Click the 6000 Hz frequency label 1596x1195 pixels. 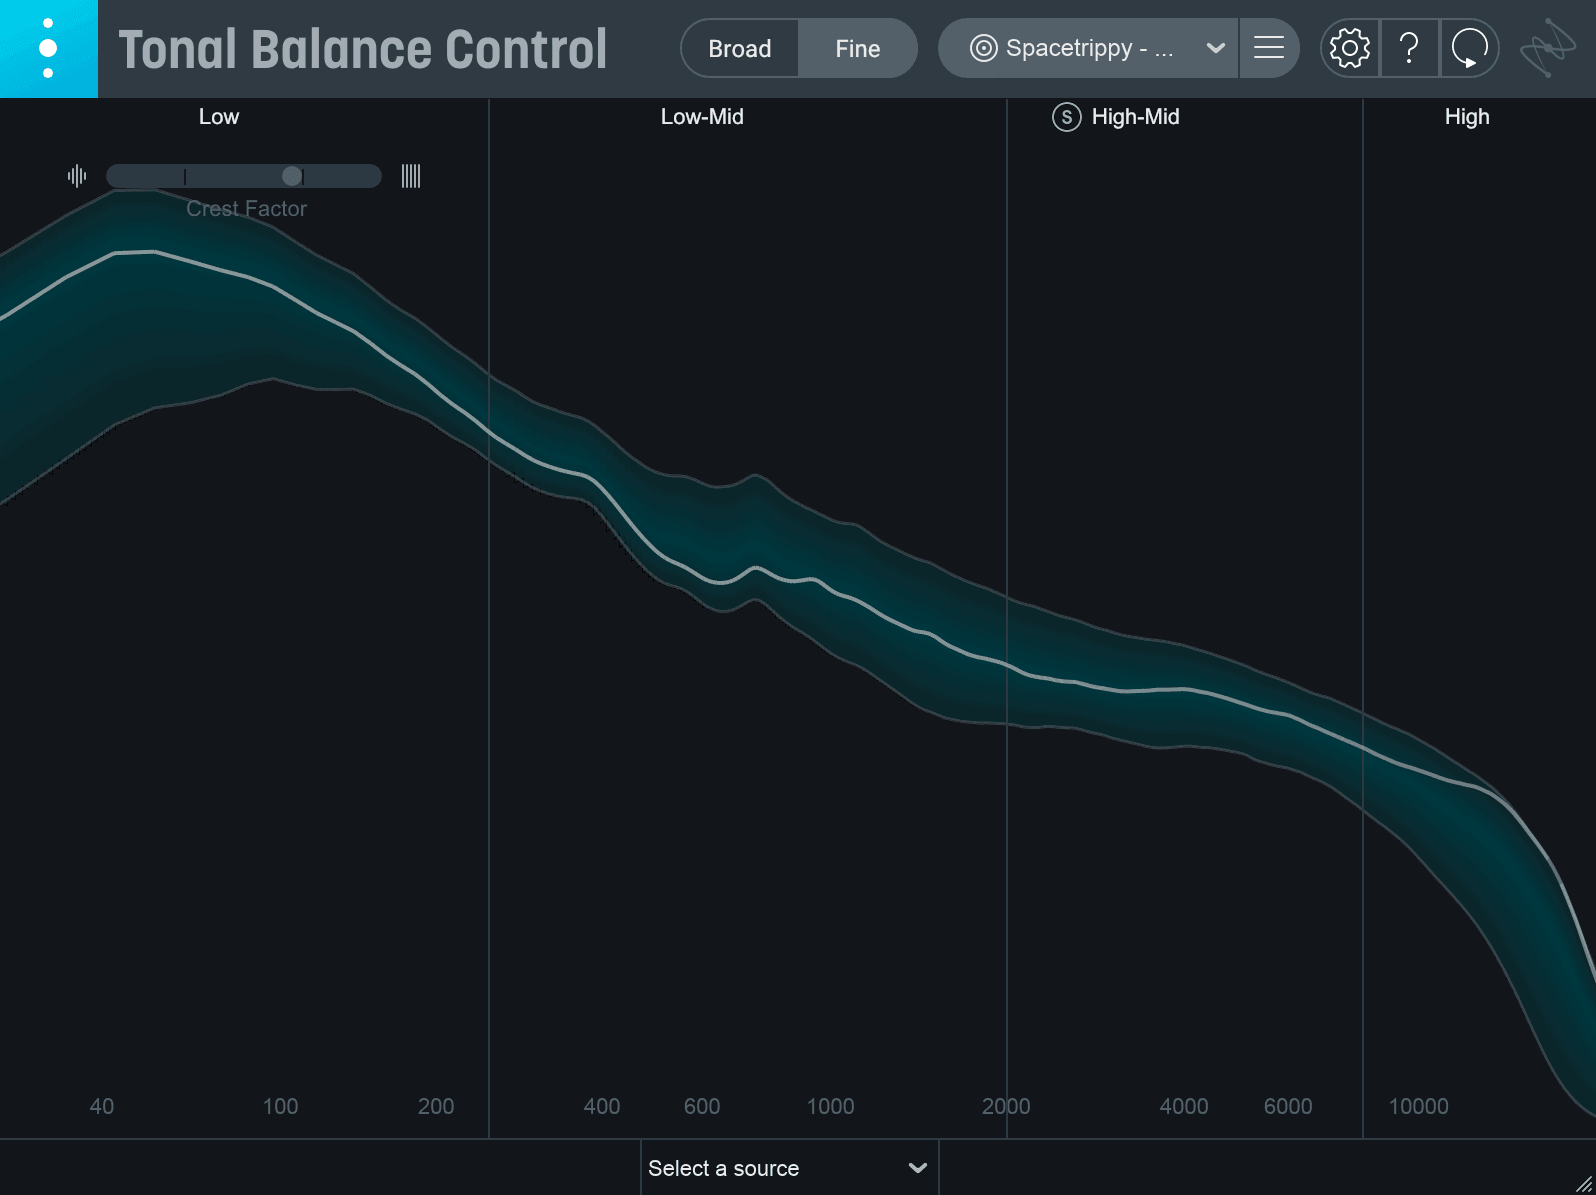click(x=1288, y=1106)
